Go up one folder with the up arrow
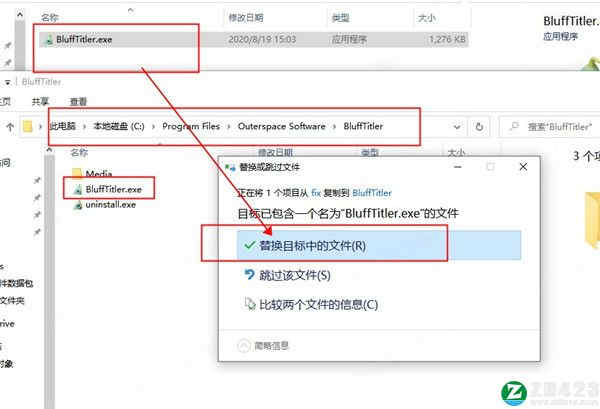This screenshot has height=409, width=600. (x=11, y=126)
